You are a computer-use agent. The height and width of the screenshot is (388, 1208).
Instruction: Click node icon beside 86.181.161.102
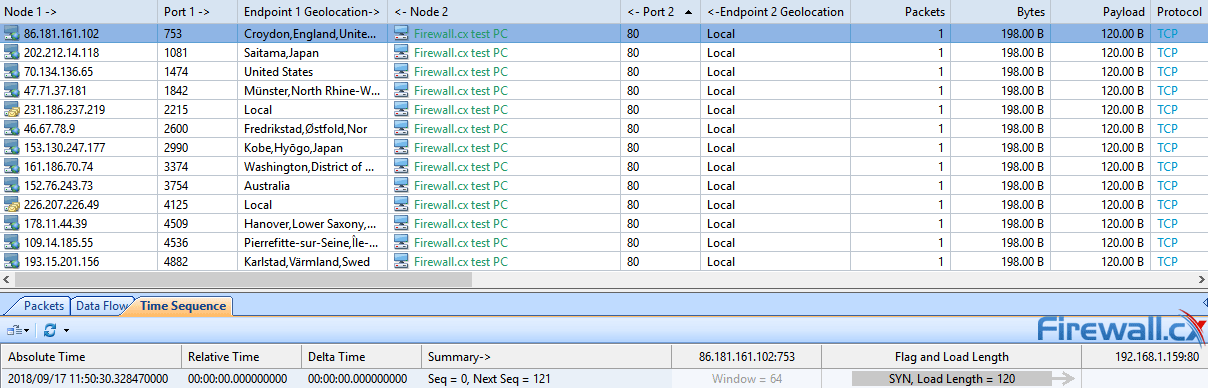pos(12,34)
